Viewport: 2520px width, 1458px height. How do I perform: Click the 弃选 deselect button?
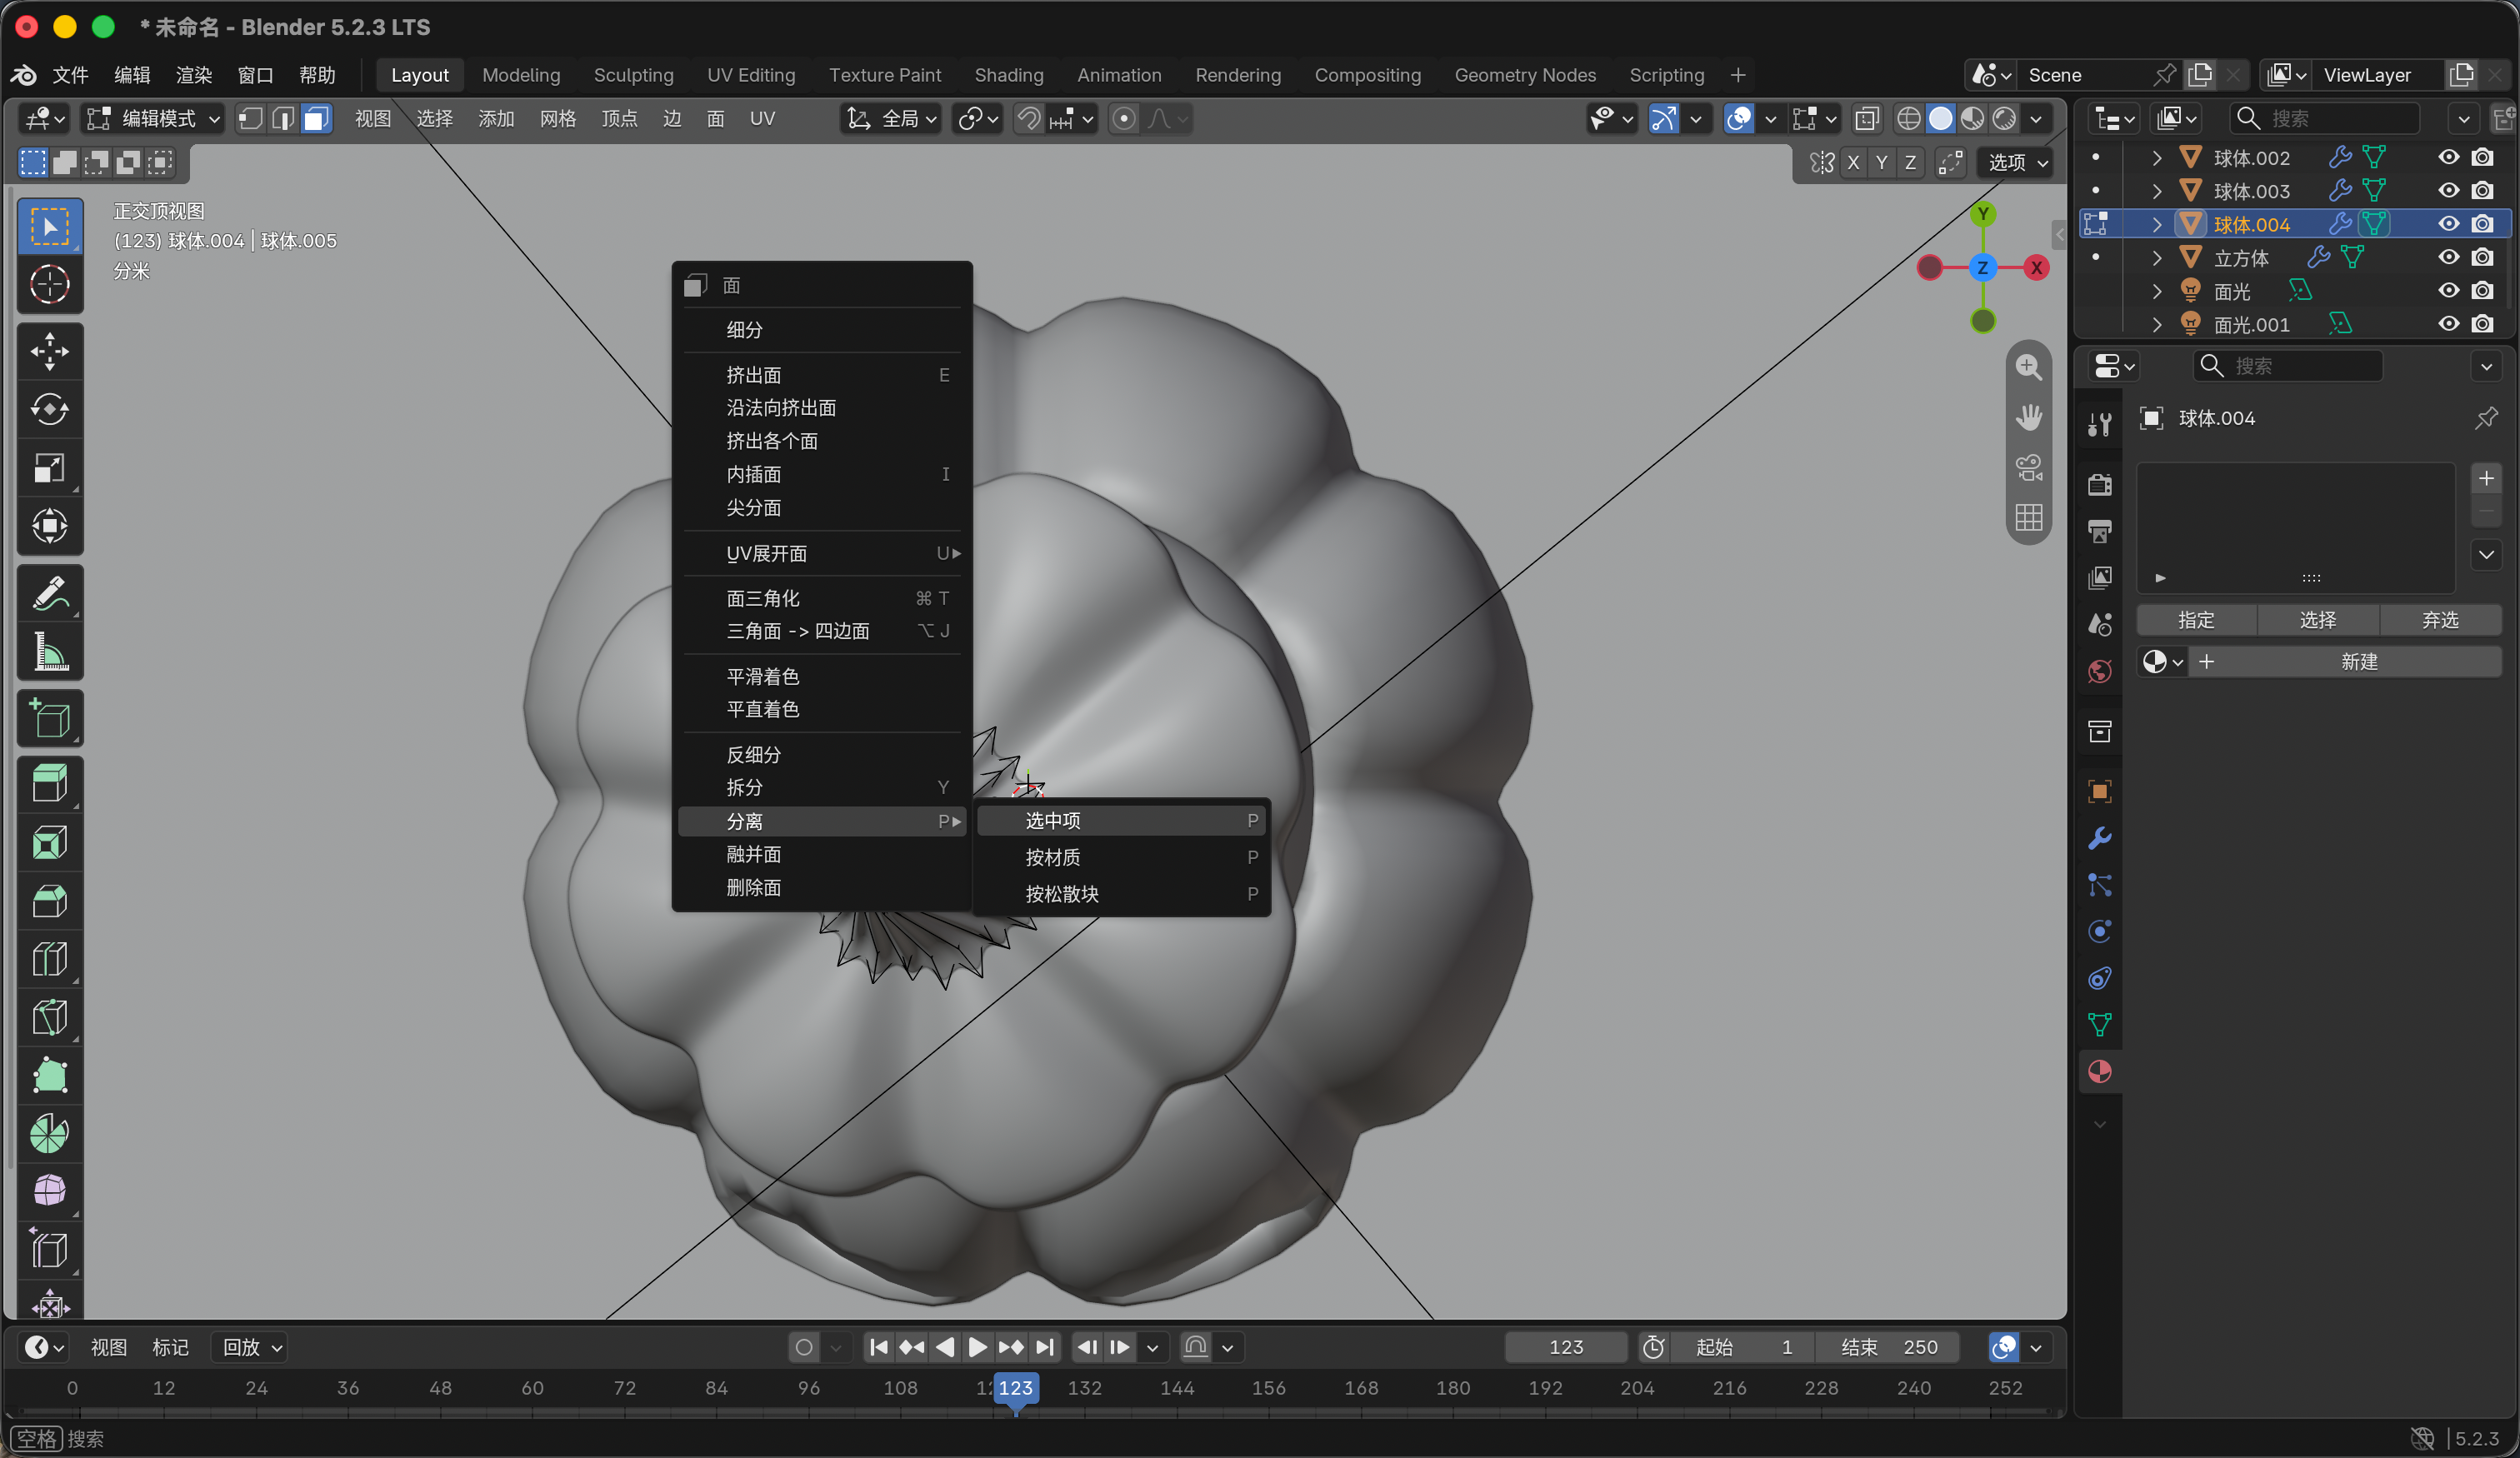2440,620
